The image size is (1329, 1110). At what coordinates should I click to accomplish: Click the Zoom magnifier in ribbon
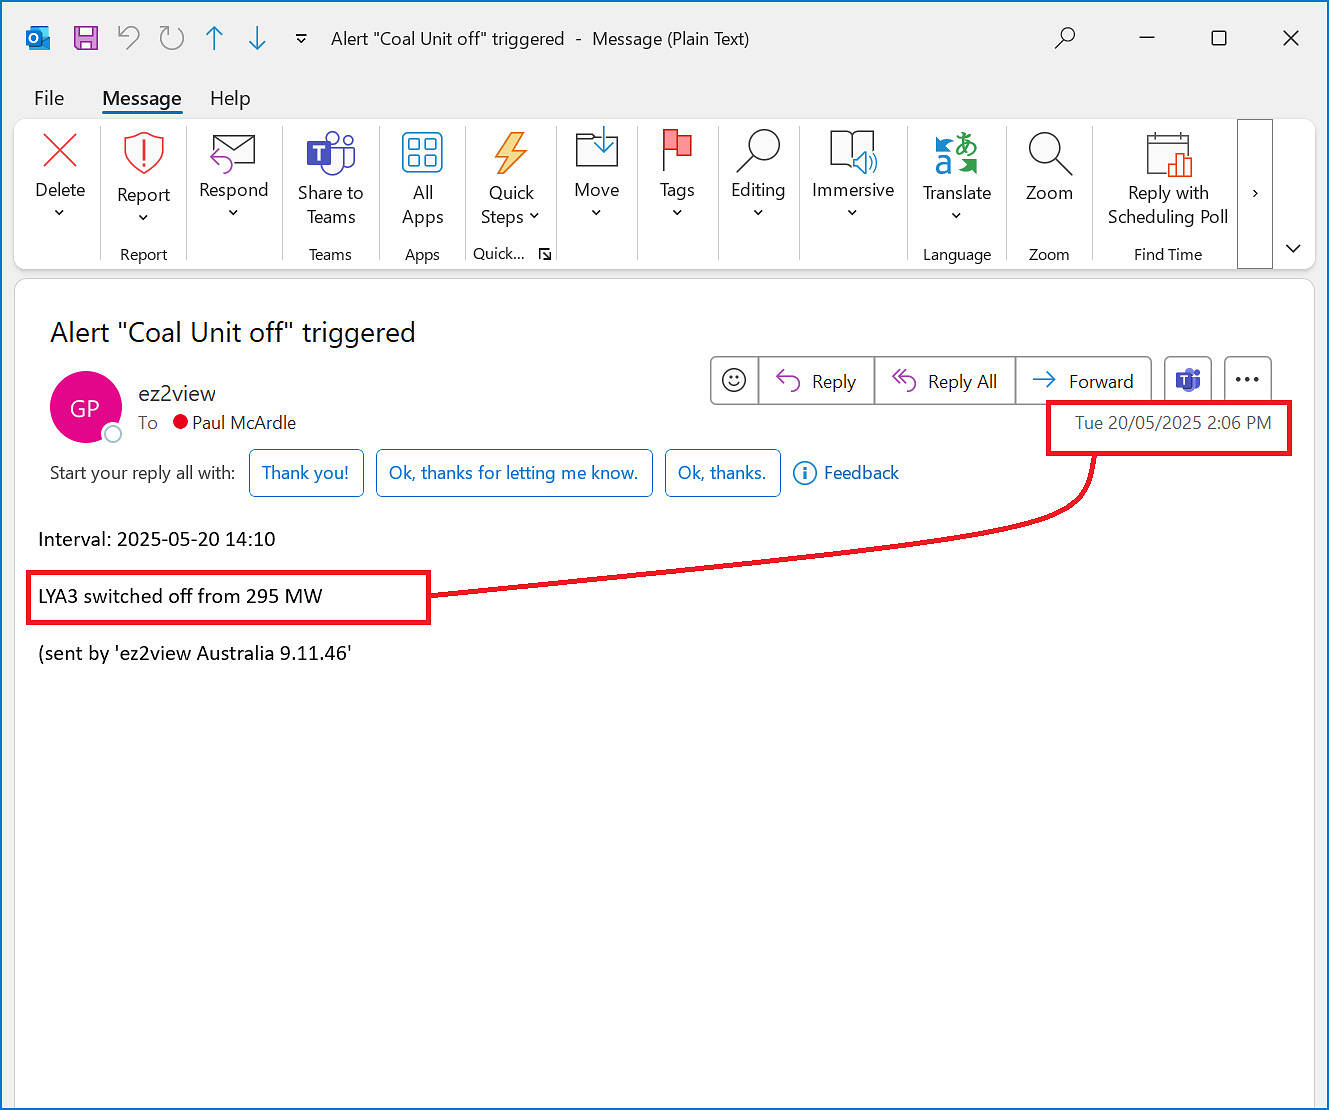point(1049,153)
